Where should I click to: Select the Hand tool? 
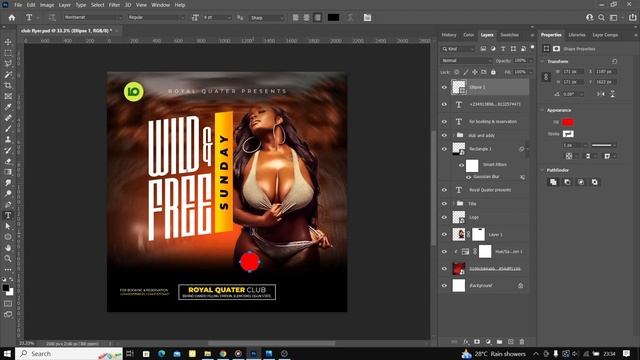[8, 247]
